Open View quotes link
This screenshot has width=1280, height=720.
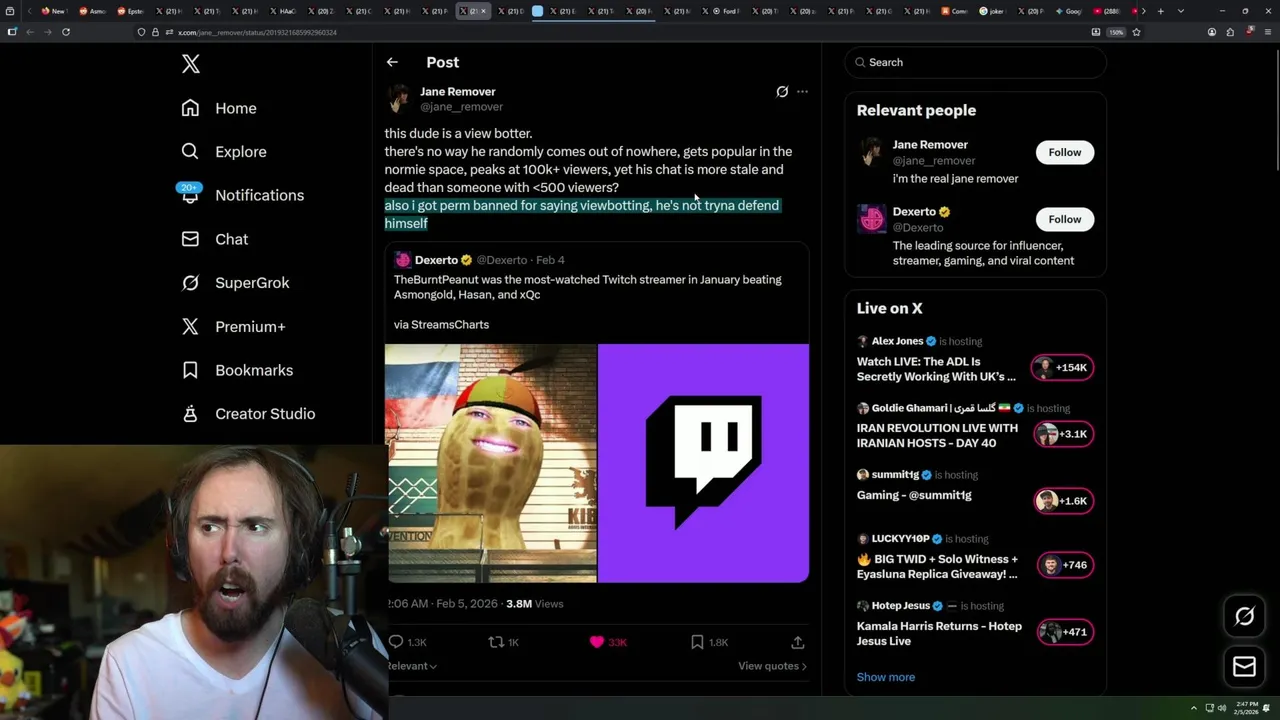772,666
